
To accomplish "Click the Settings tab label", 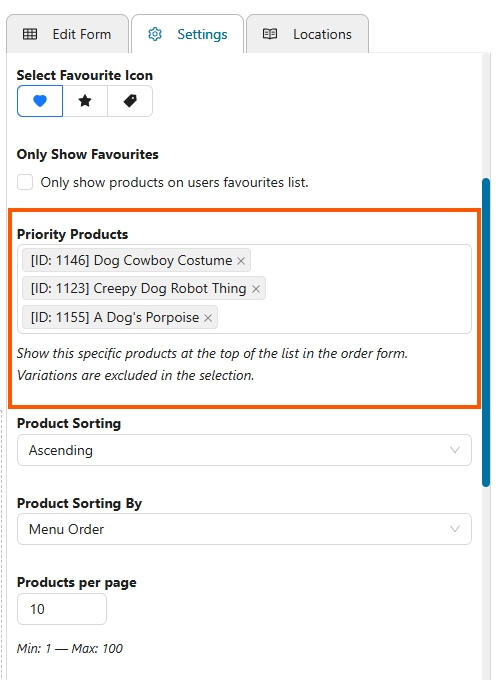I will tap(202, 34).
